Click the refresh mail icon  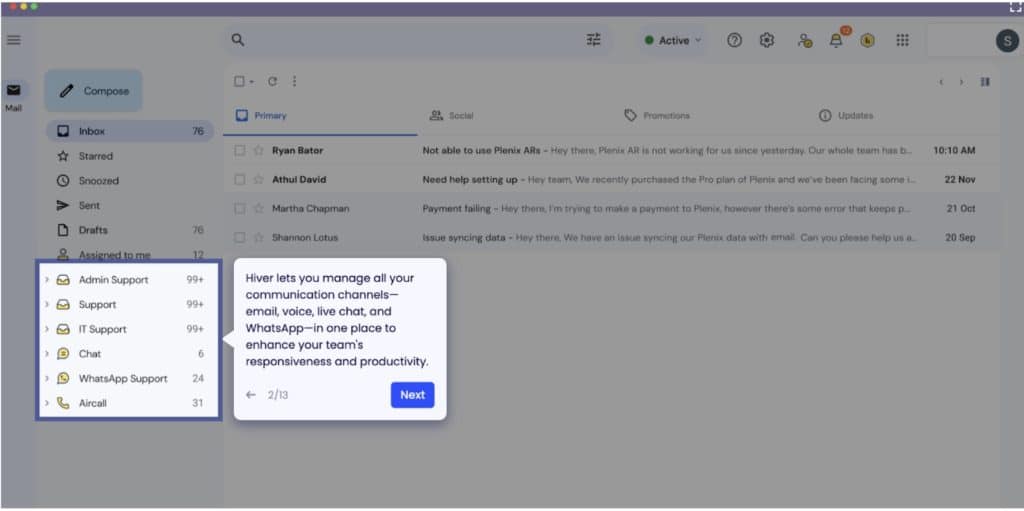coord(272,82)
